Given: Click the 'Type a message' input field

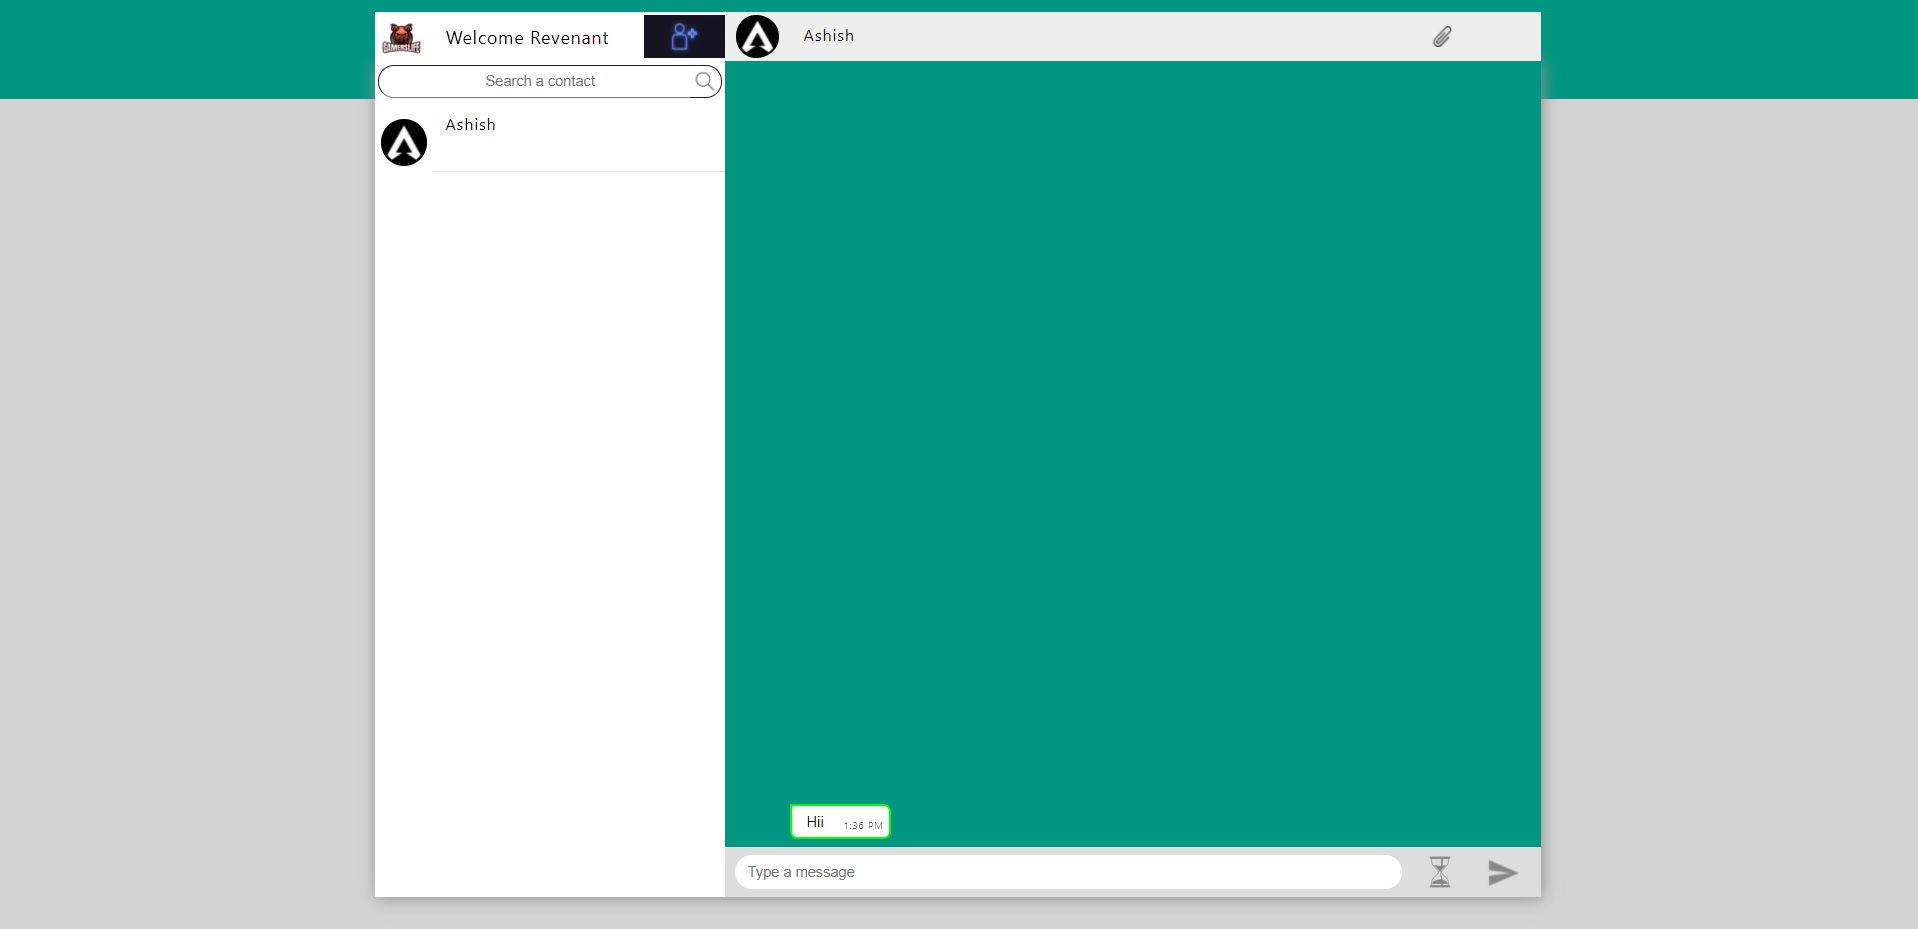Looking at the screenshot, I should pyautogui.click(x=1000, y=871).
